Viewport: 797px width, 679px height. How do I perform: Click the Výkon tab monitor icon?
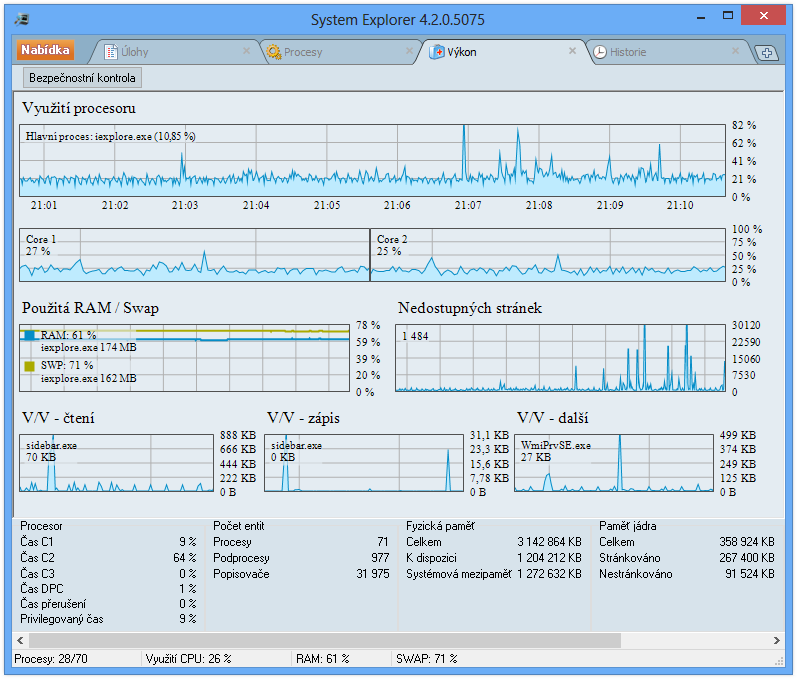(437, 52)
